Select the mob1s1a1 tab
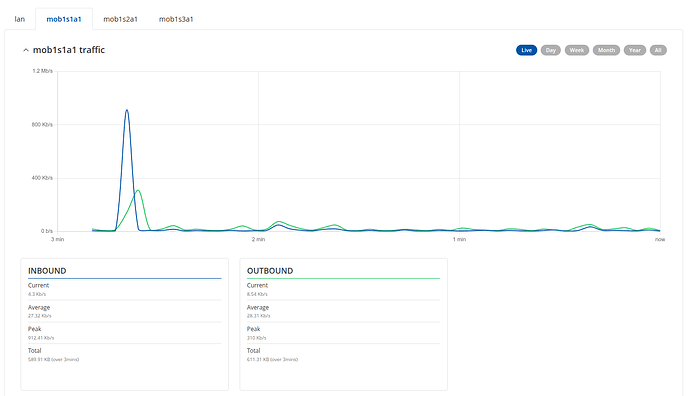 [64, 19]
